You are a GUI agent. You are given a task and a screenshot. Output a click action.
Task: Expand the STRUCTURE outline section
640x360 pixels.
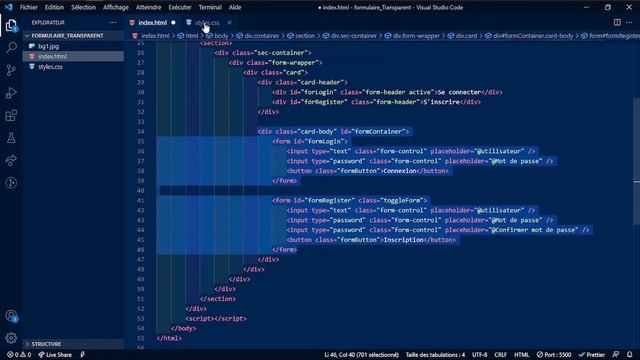73,344
